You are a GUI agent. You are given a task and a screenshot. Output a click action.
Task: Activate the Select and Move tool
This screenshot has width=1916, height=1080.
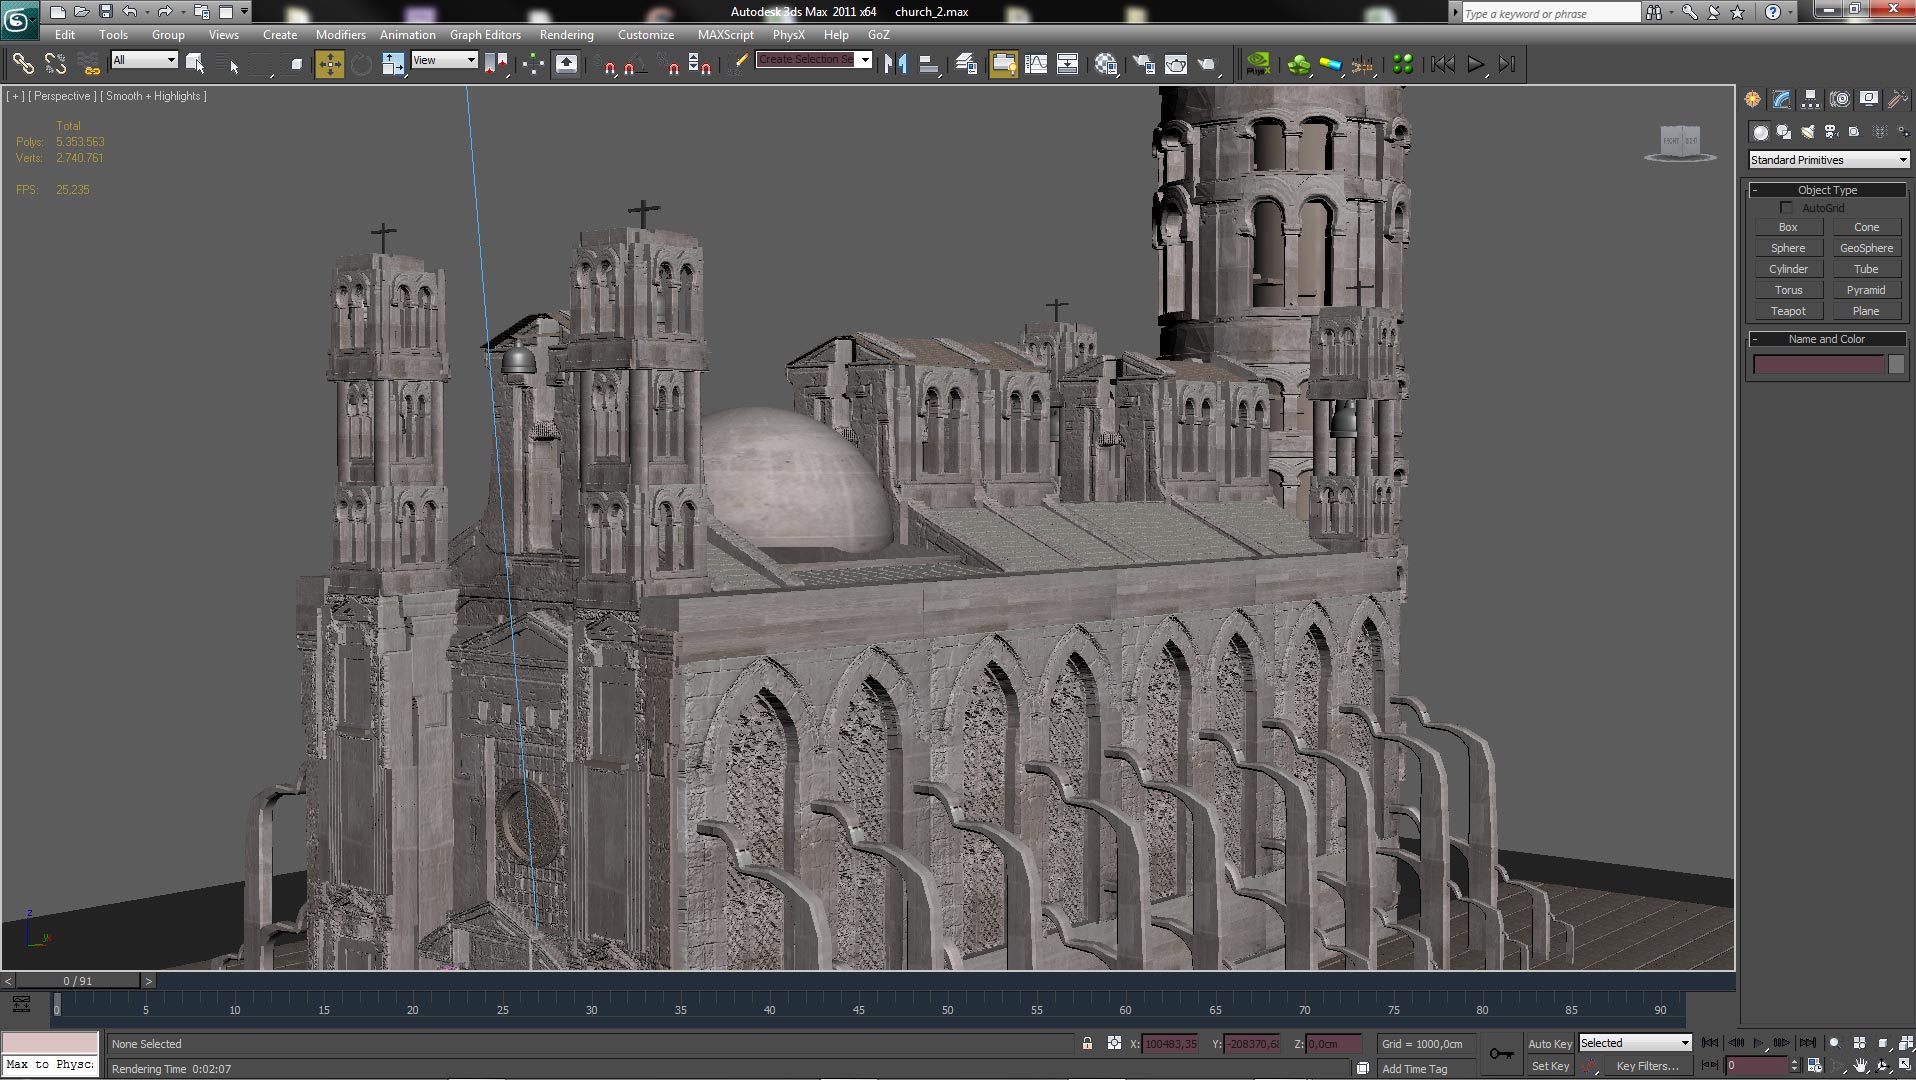329,64
